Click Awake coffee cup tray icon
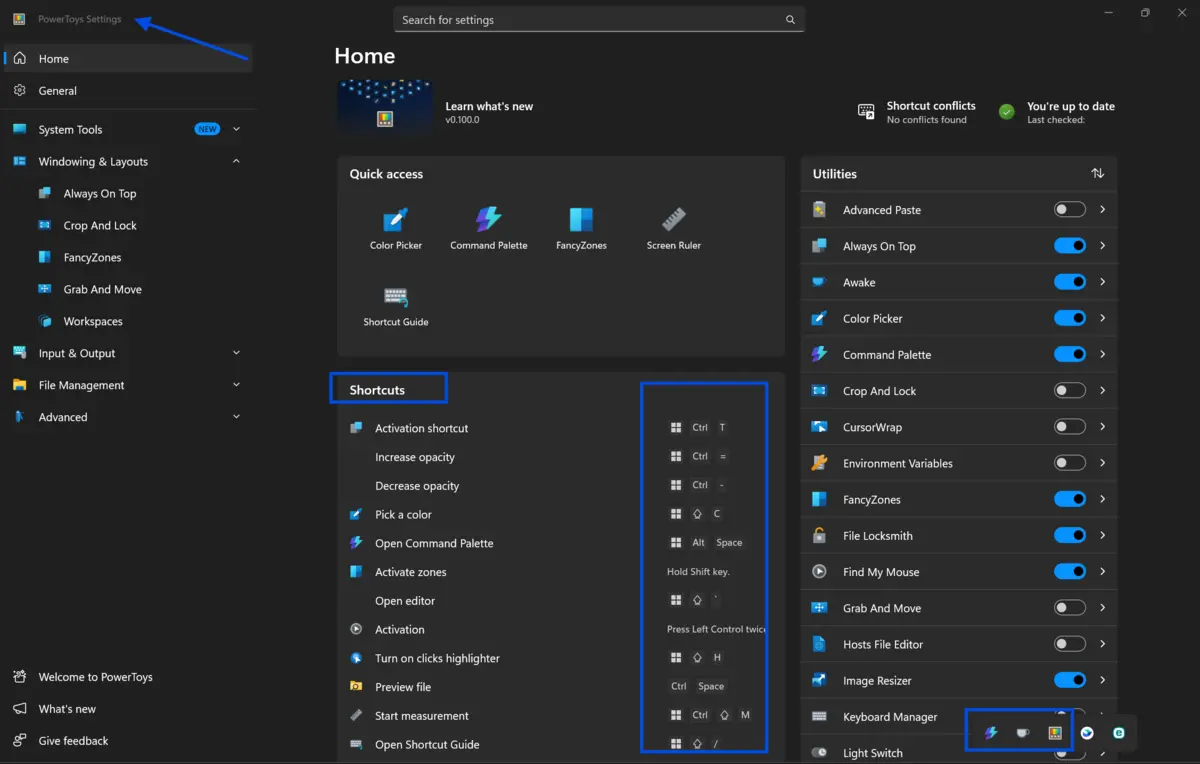Viewport: 1200px width, 764px height. point(1022,733)
